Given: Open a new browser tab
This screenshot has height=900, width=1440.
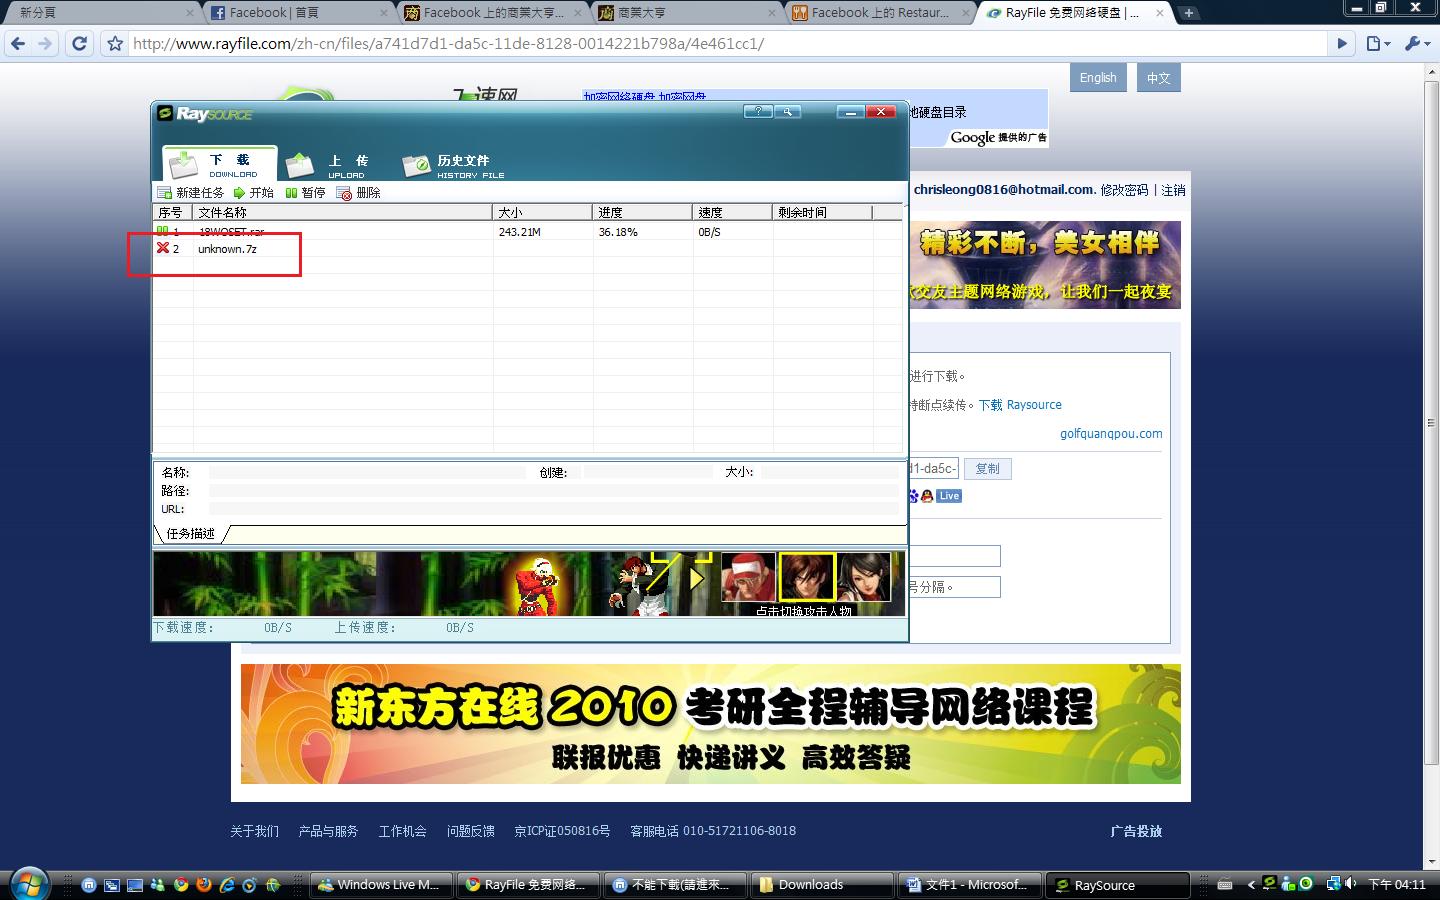Looking at the screenshot, I should [x=1188, y=13].
